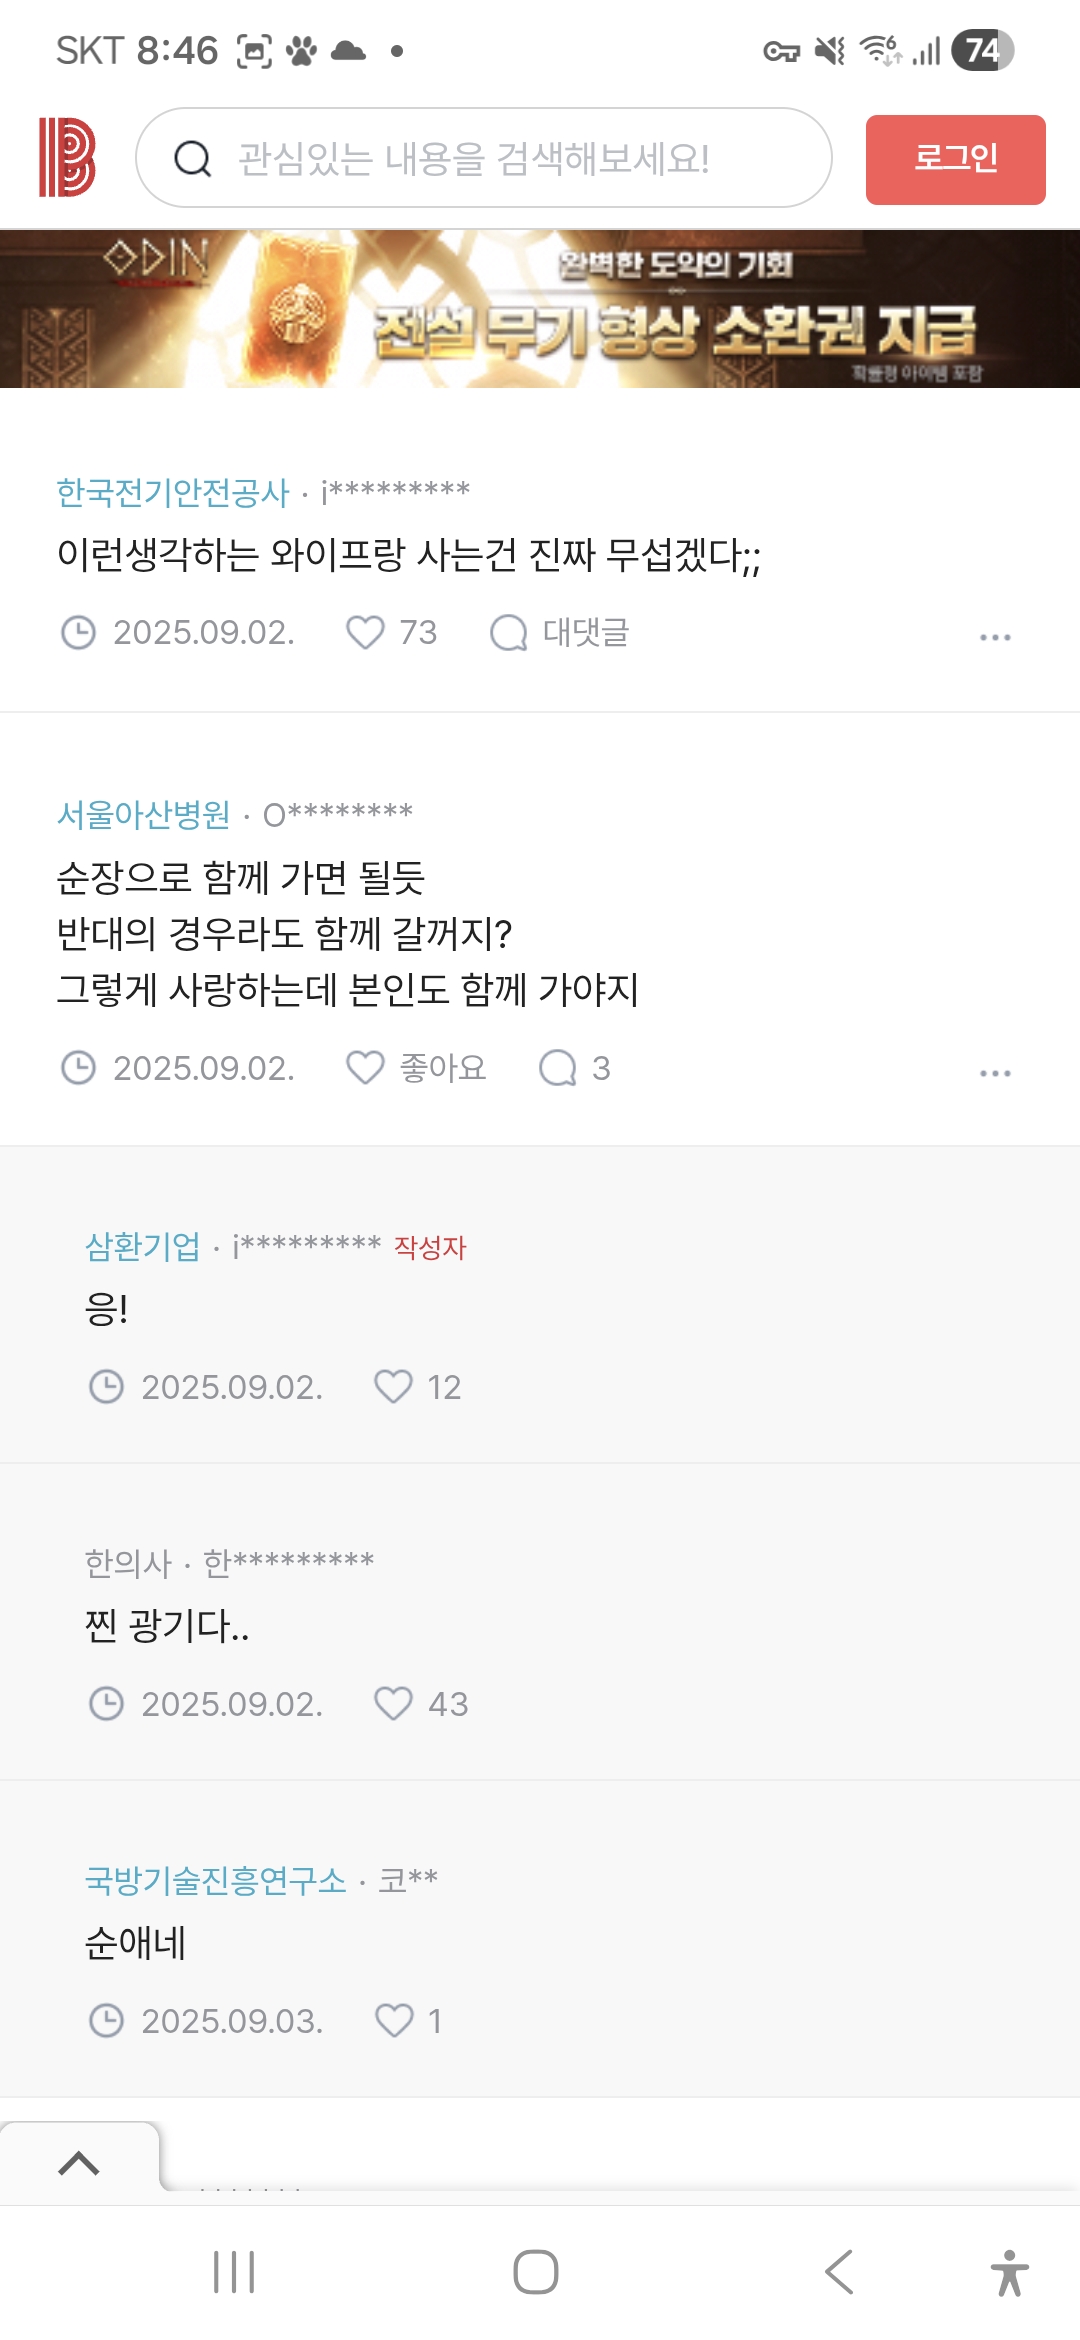Viewport: 1080px width, 2340px height.
Task: Tap the 대댓글 reply icon
Action: [x=508, y=632]
